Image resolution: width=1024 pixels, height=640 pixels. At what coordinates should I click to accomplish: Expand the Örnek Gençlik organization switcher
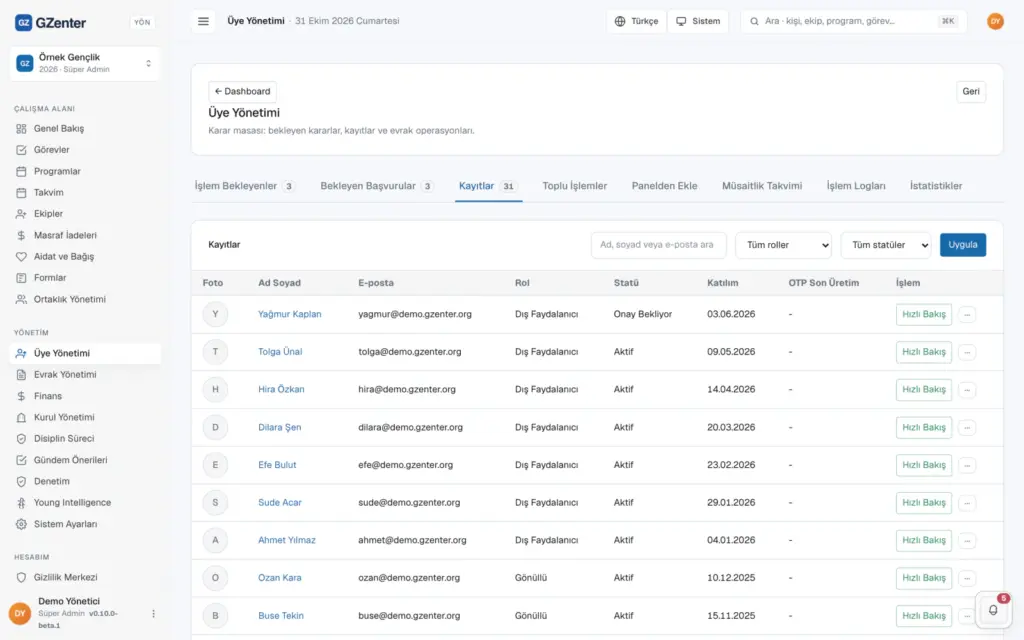click(85, 63)
